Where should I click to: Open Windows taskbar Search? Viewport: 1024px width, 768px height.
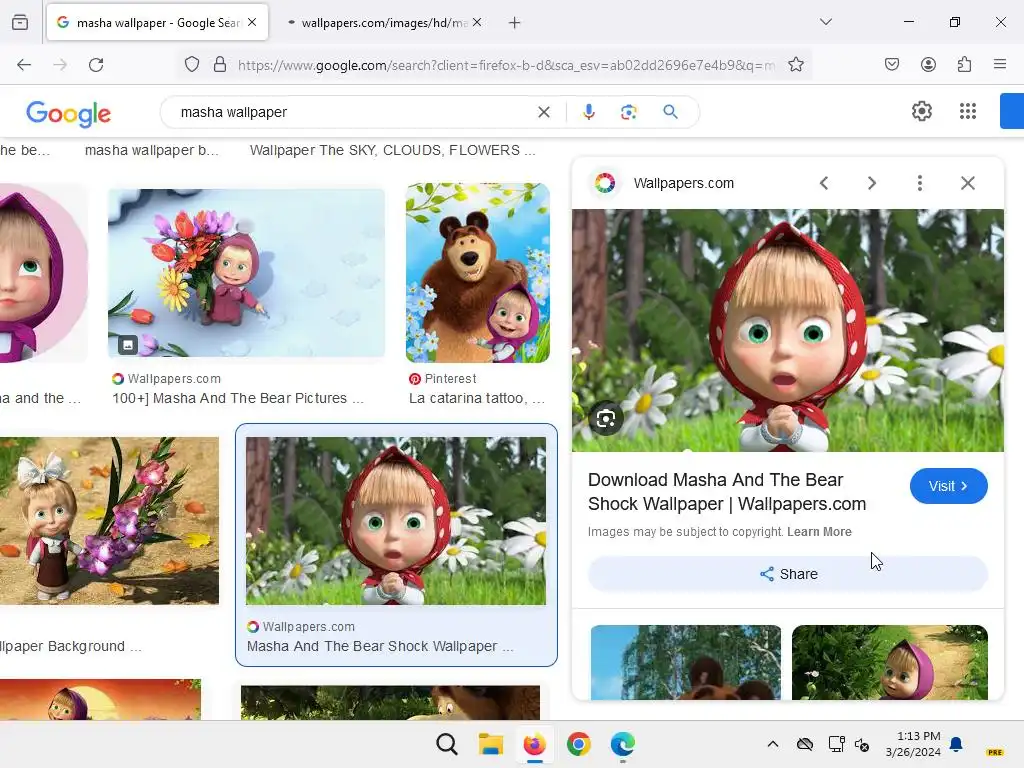click(x=447, y=744)
